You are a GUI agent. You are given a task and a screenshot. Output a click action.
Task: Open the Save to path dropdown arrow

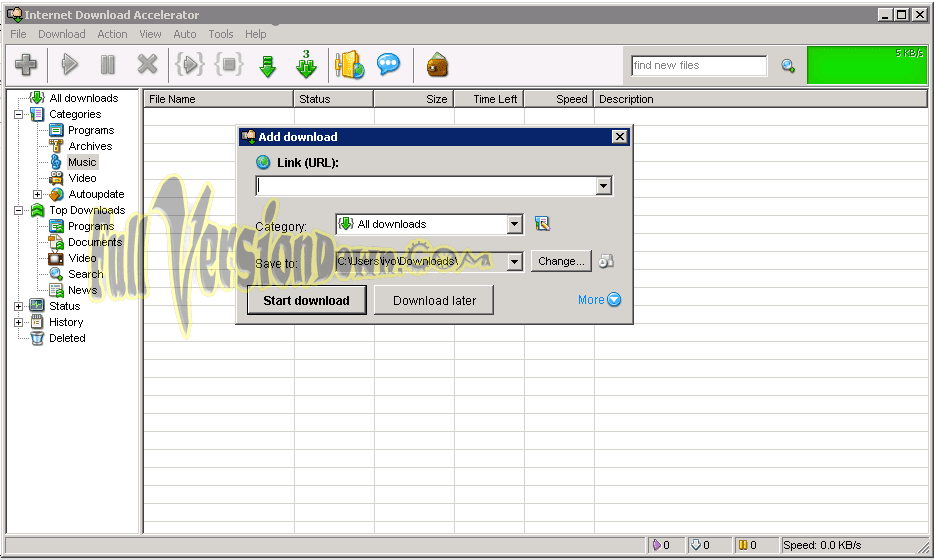[515, 262]
